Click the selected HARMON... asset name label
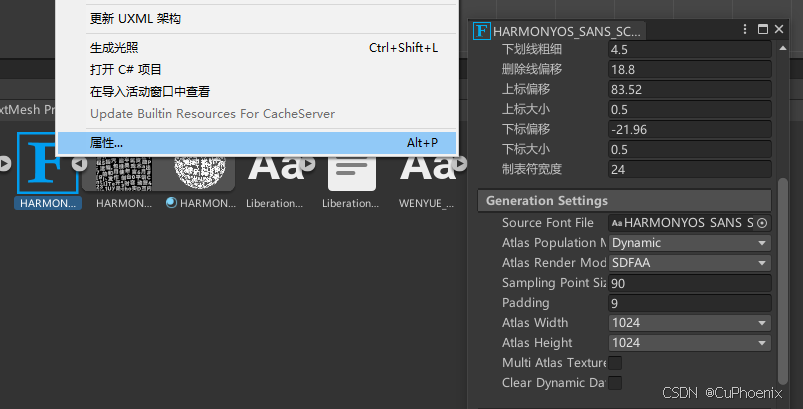This screenshot has width=803, height=409. pos(48,203)
